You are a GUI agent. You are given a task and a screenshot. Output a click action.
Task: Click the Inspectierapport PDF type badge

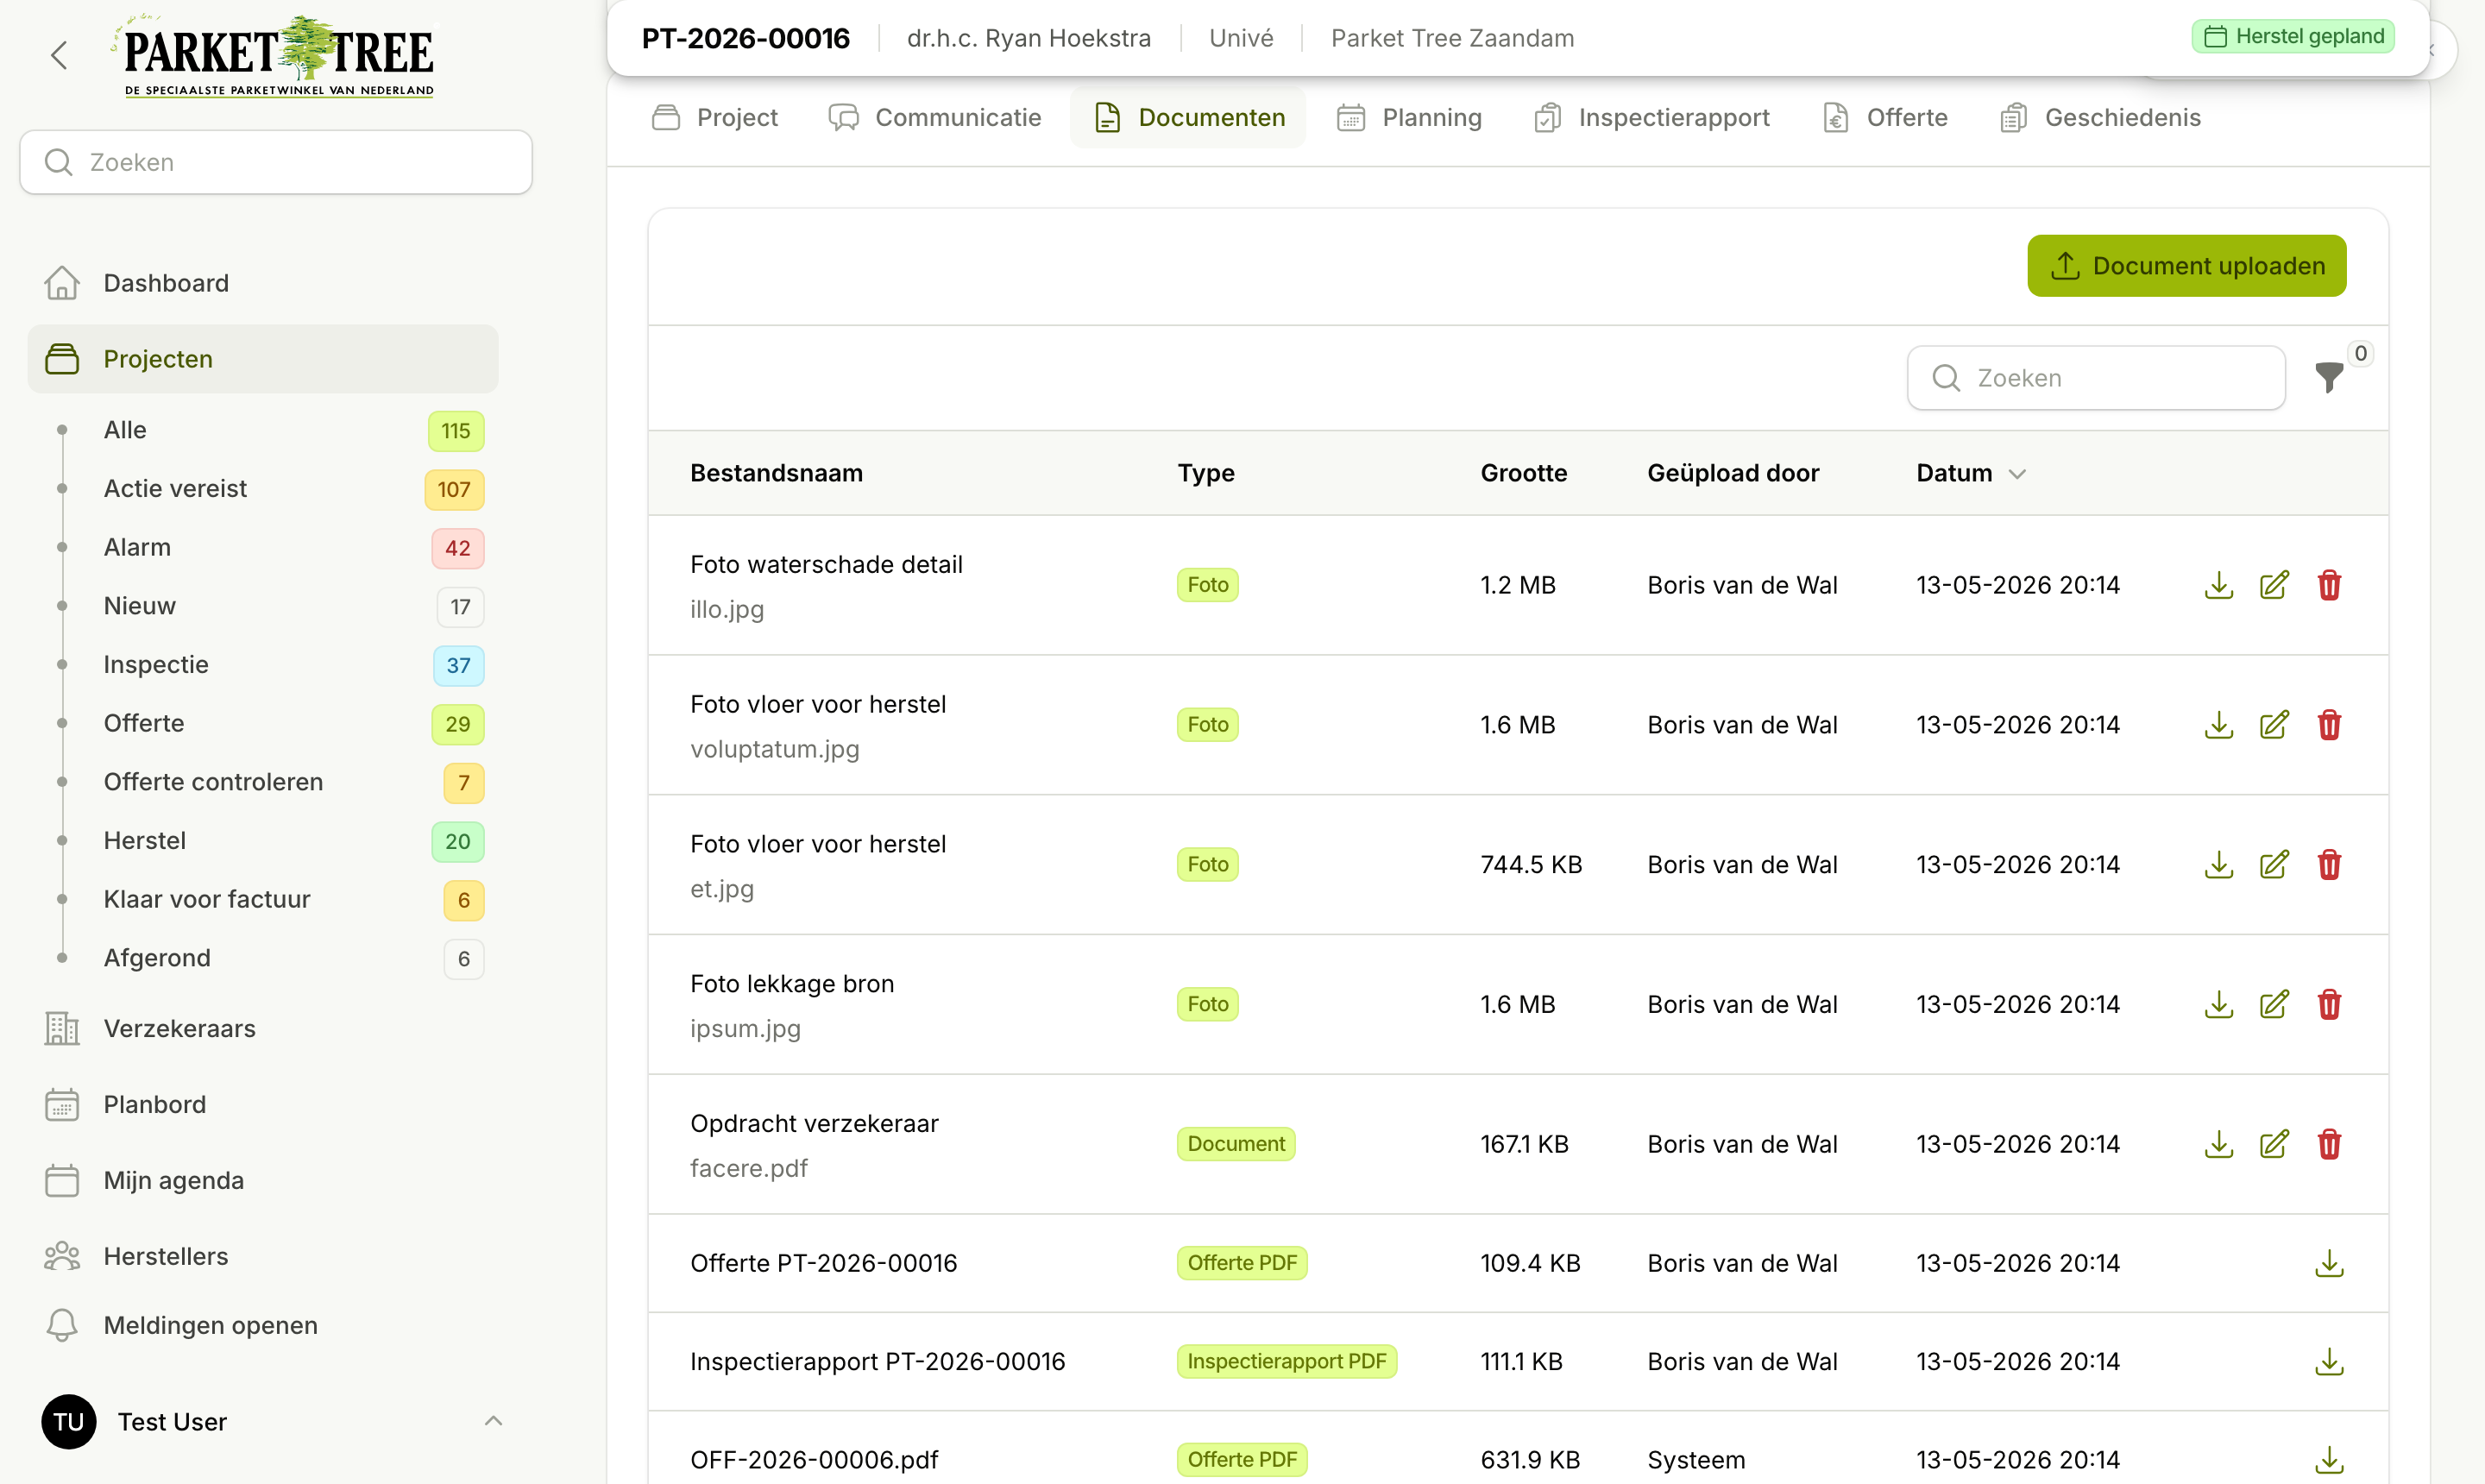coord(1286,1362)
